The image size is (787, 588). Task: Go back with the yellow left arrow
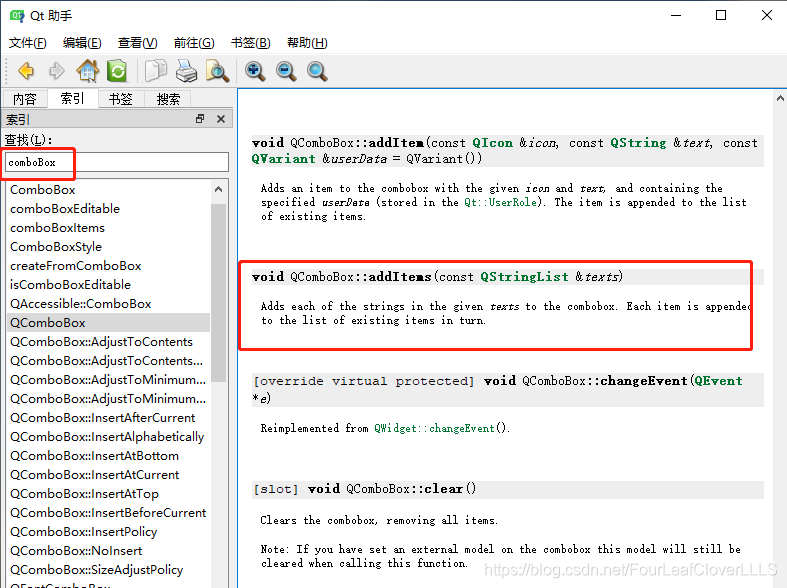(x=26, y=71)
